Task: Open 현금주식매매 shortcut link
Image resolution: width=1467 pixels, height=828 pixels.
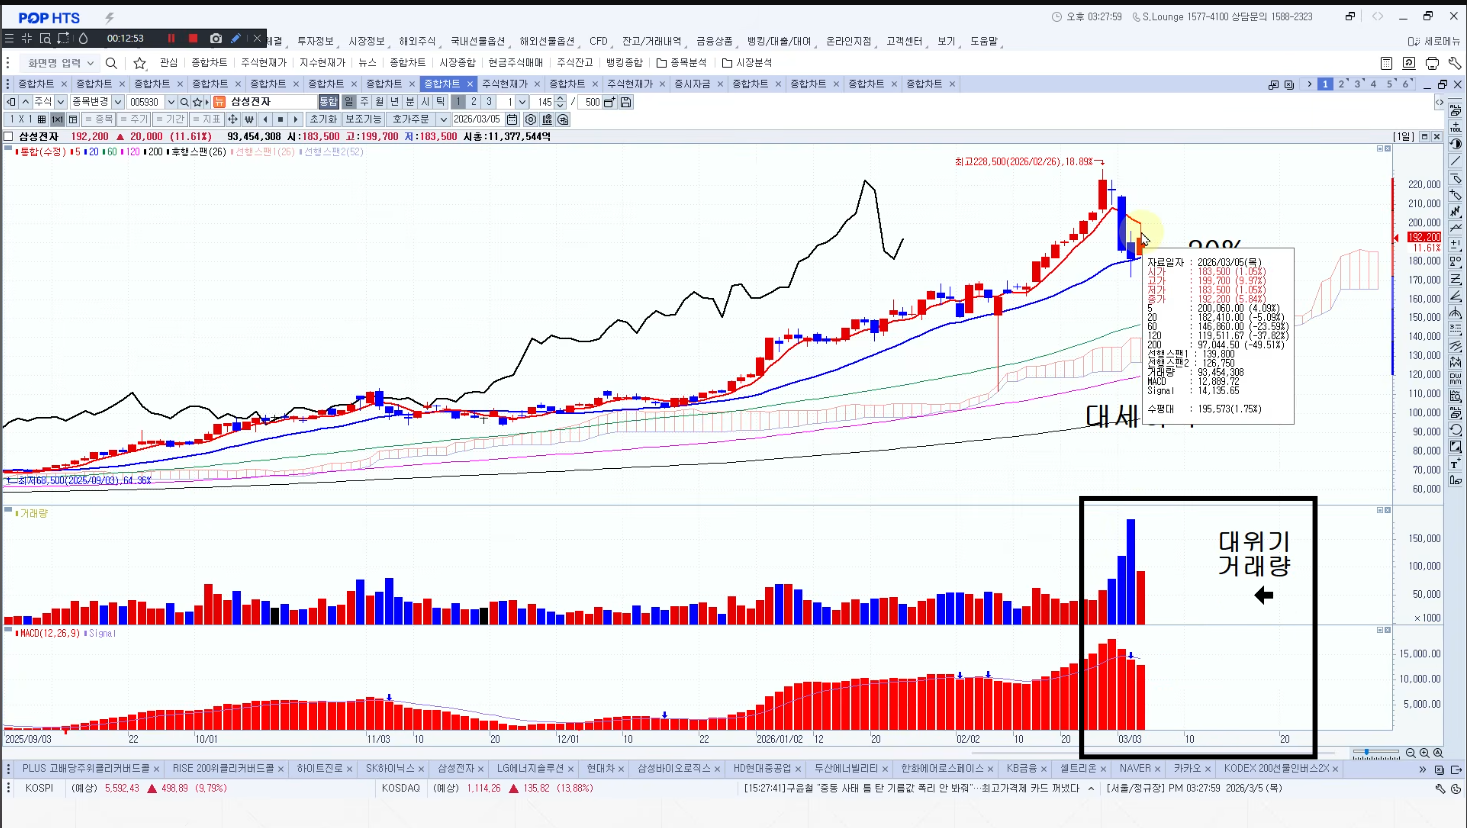Action: coord(516,63)
